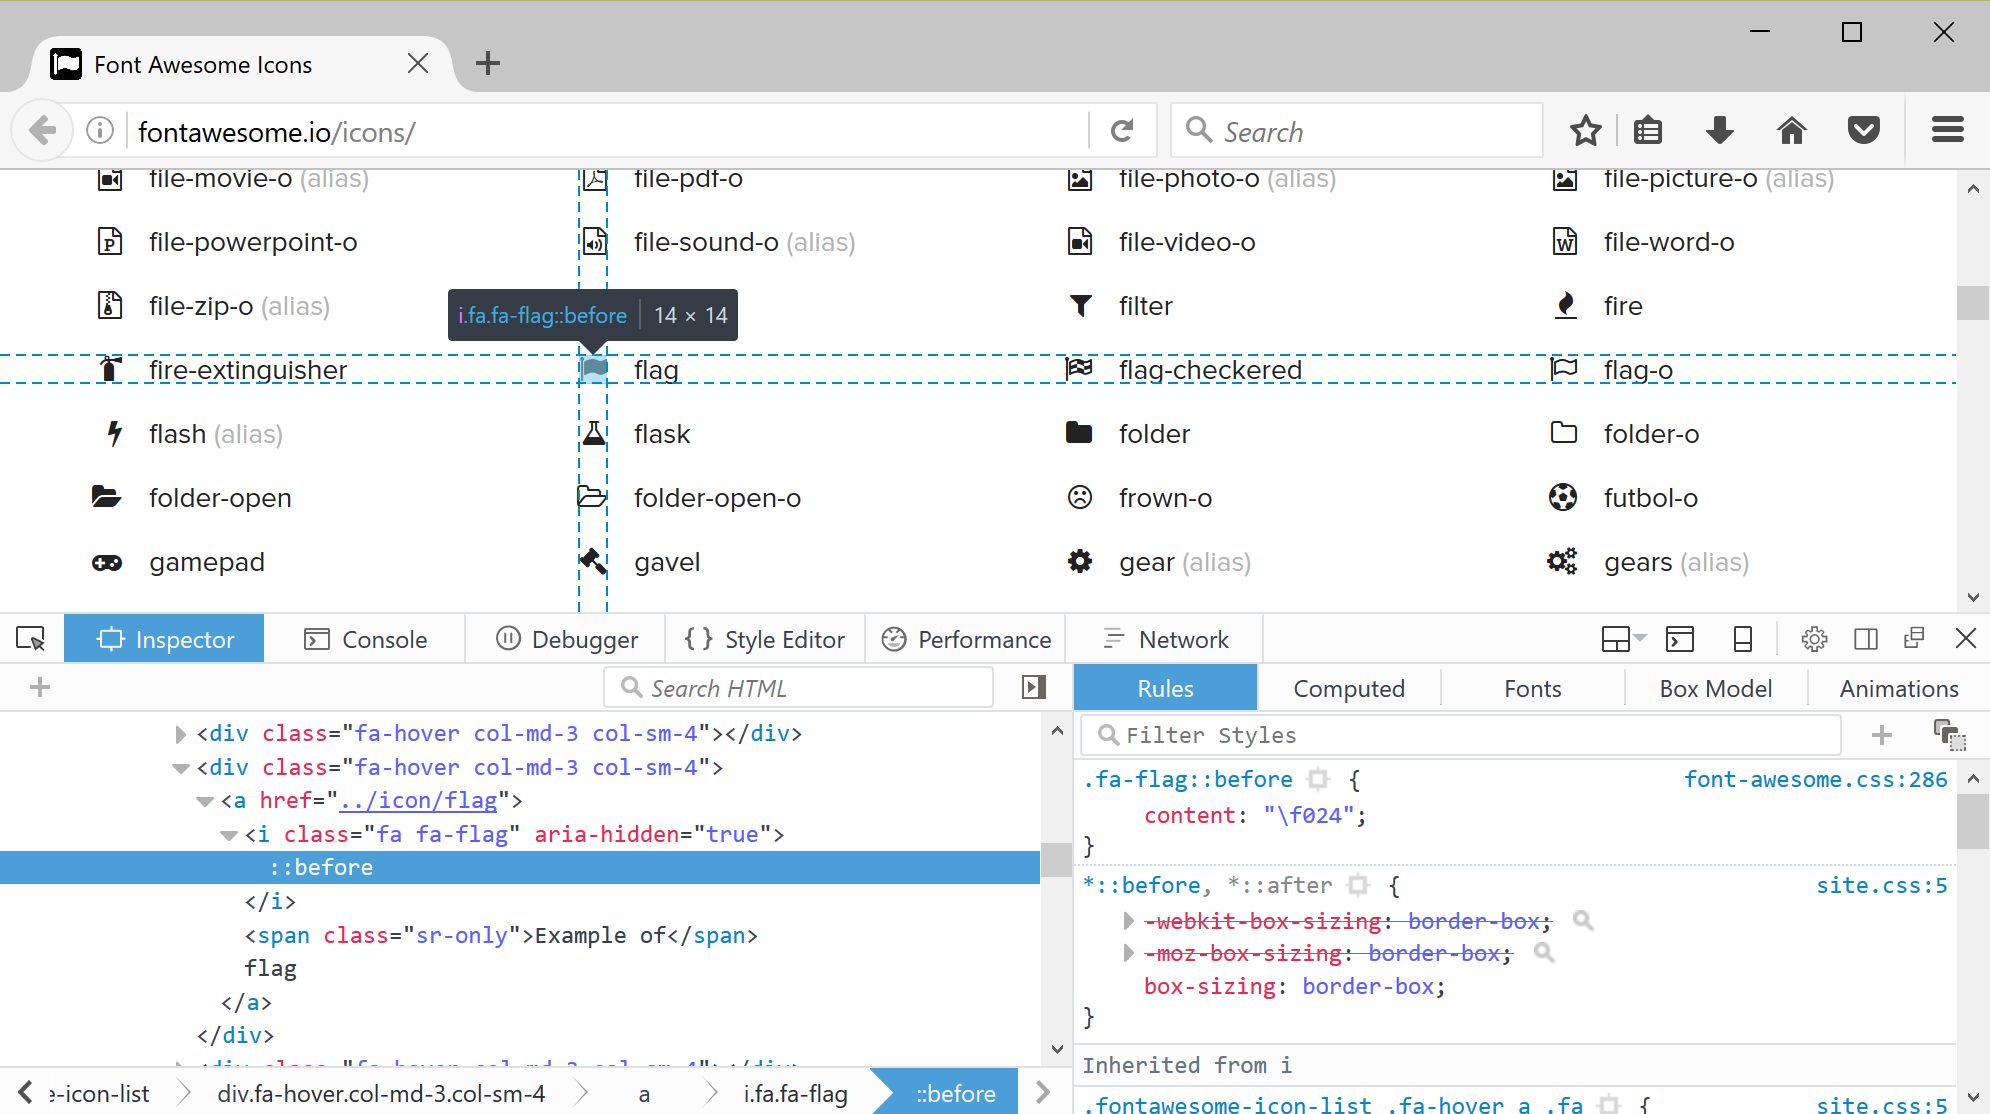Select i.fa.fa-flag breadcrumb

click(795, 1093)
